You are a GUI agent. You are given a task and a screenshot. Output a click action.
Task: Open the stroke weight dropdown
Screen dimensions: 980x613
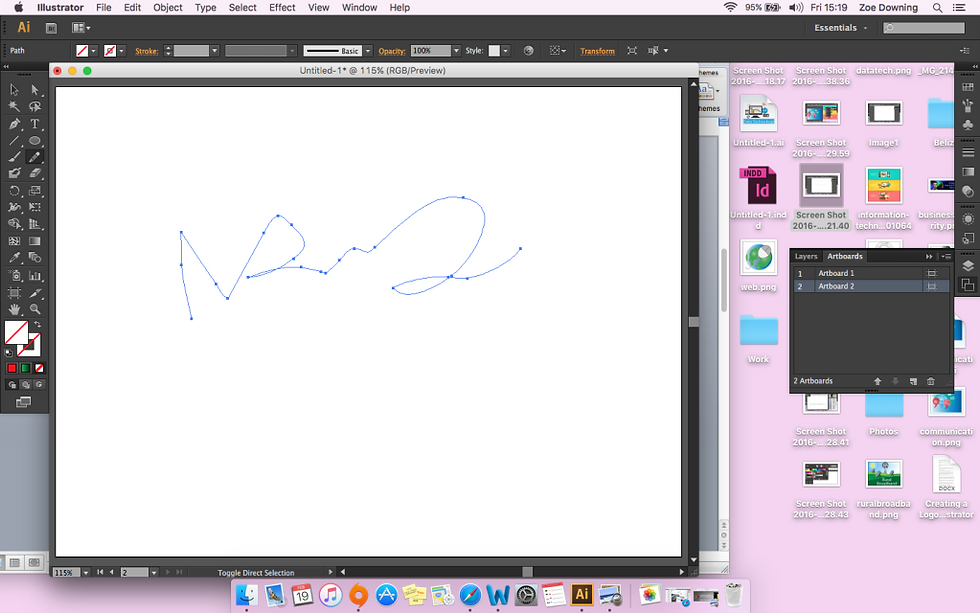(214, 51)
